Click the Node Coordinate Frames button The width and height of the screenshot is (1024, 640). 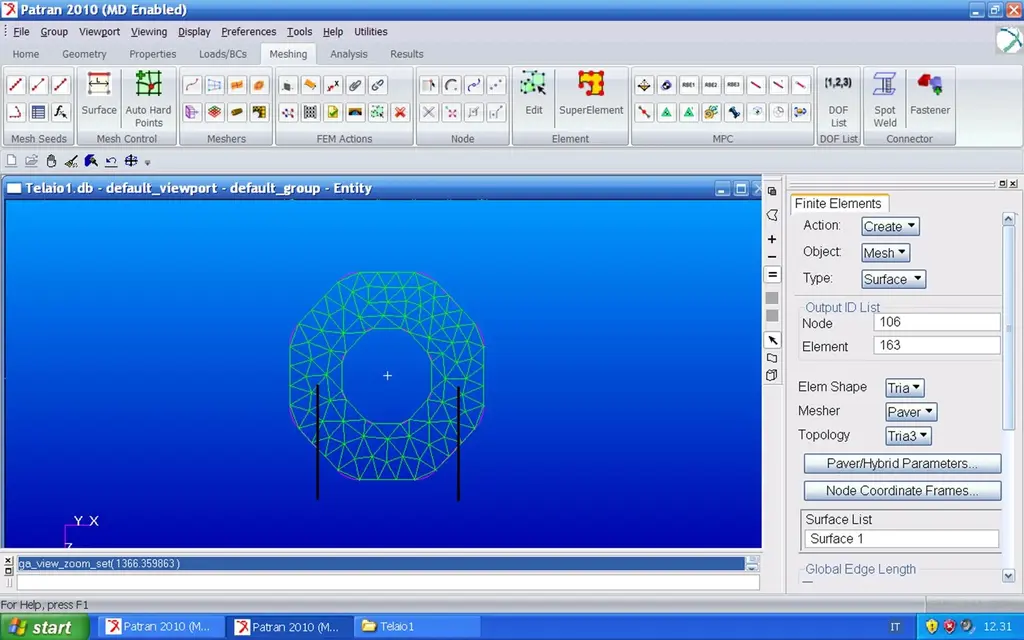coord(902,491)
